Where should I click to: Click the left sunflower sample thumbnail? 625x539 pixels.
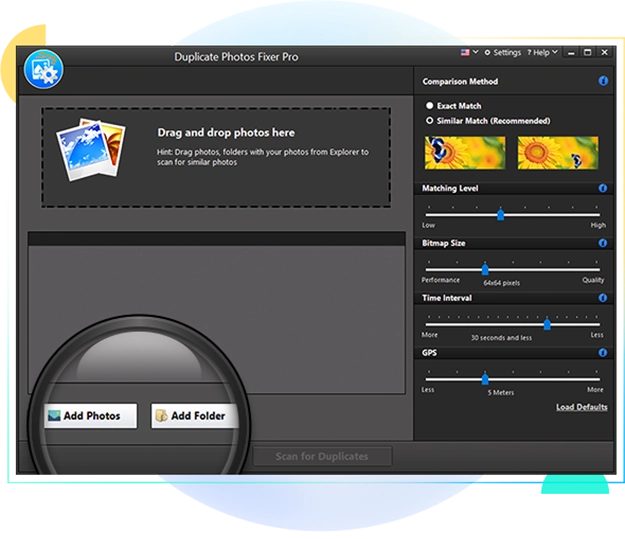coord(465,153)
